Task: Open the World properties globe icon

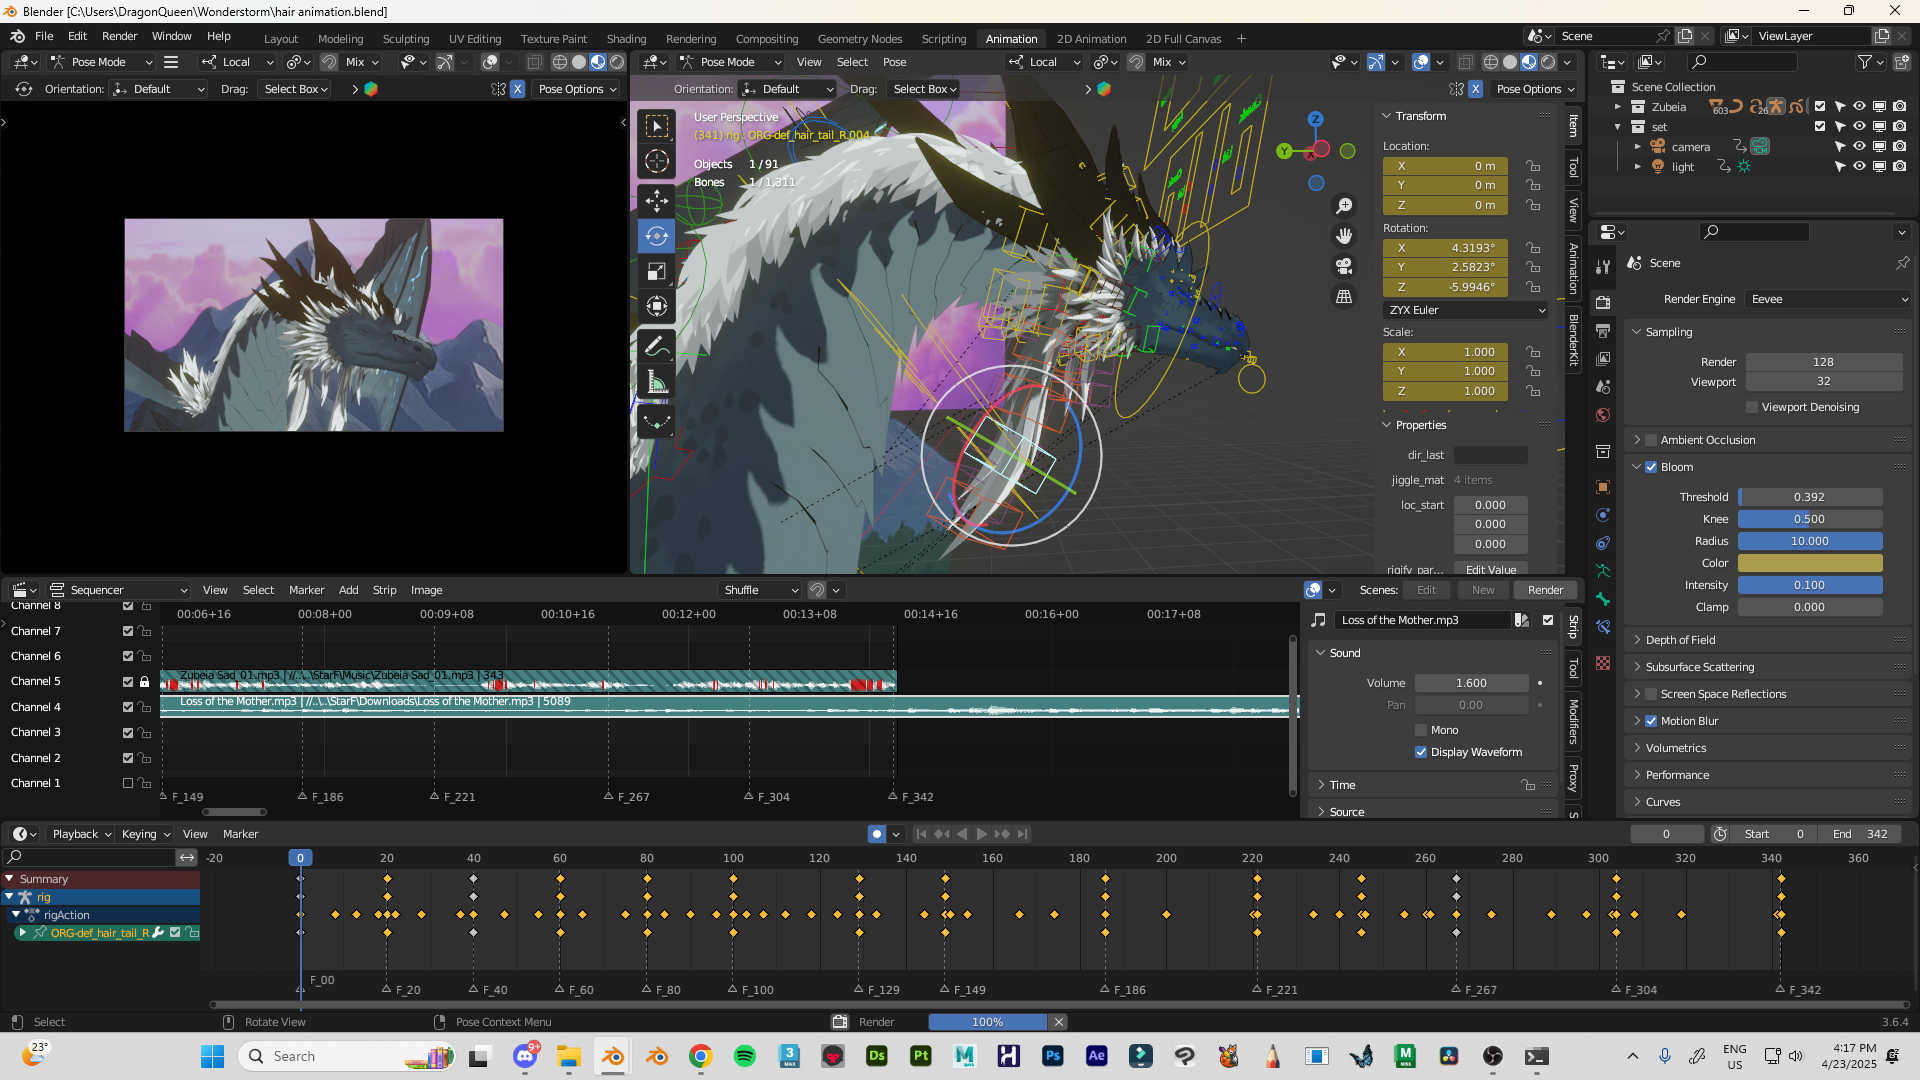Action: tap(1603, 415)
